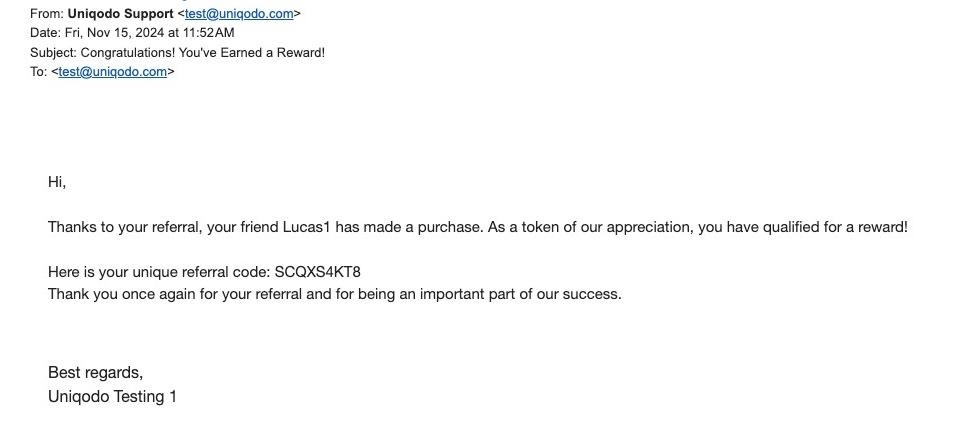Screen dimensions: 967x446
Task: Click the sender email link in From line
Action: point(239,14)
